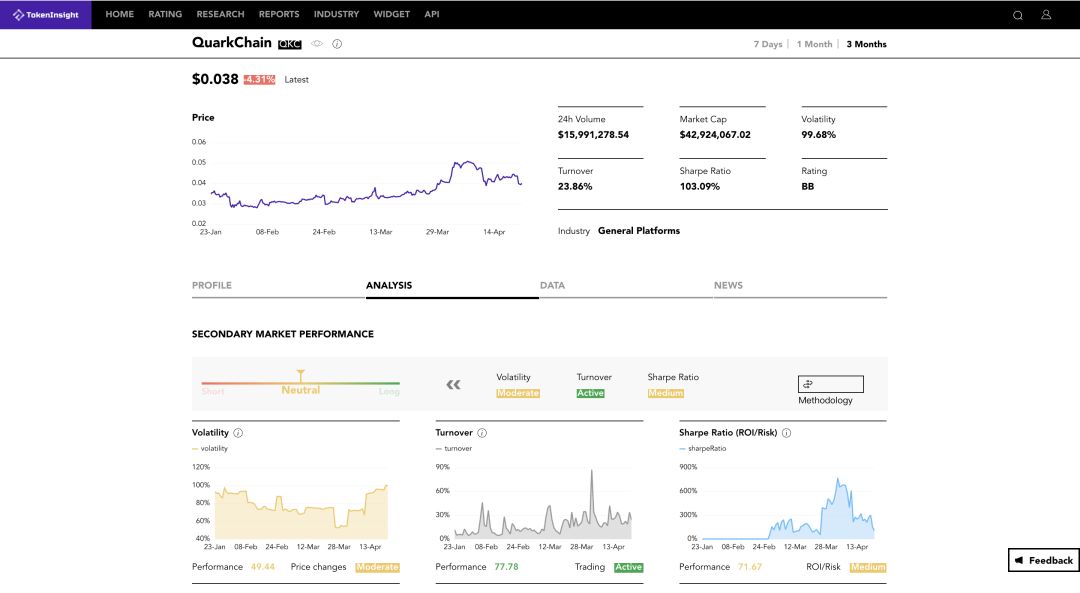The image size is (1080, 593).
Task: Click the Sharpe Ratio info icon
Action: pos(787,433)
